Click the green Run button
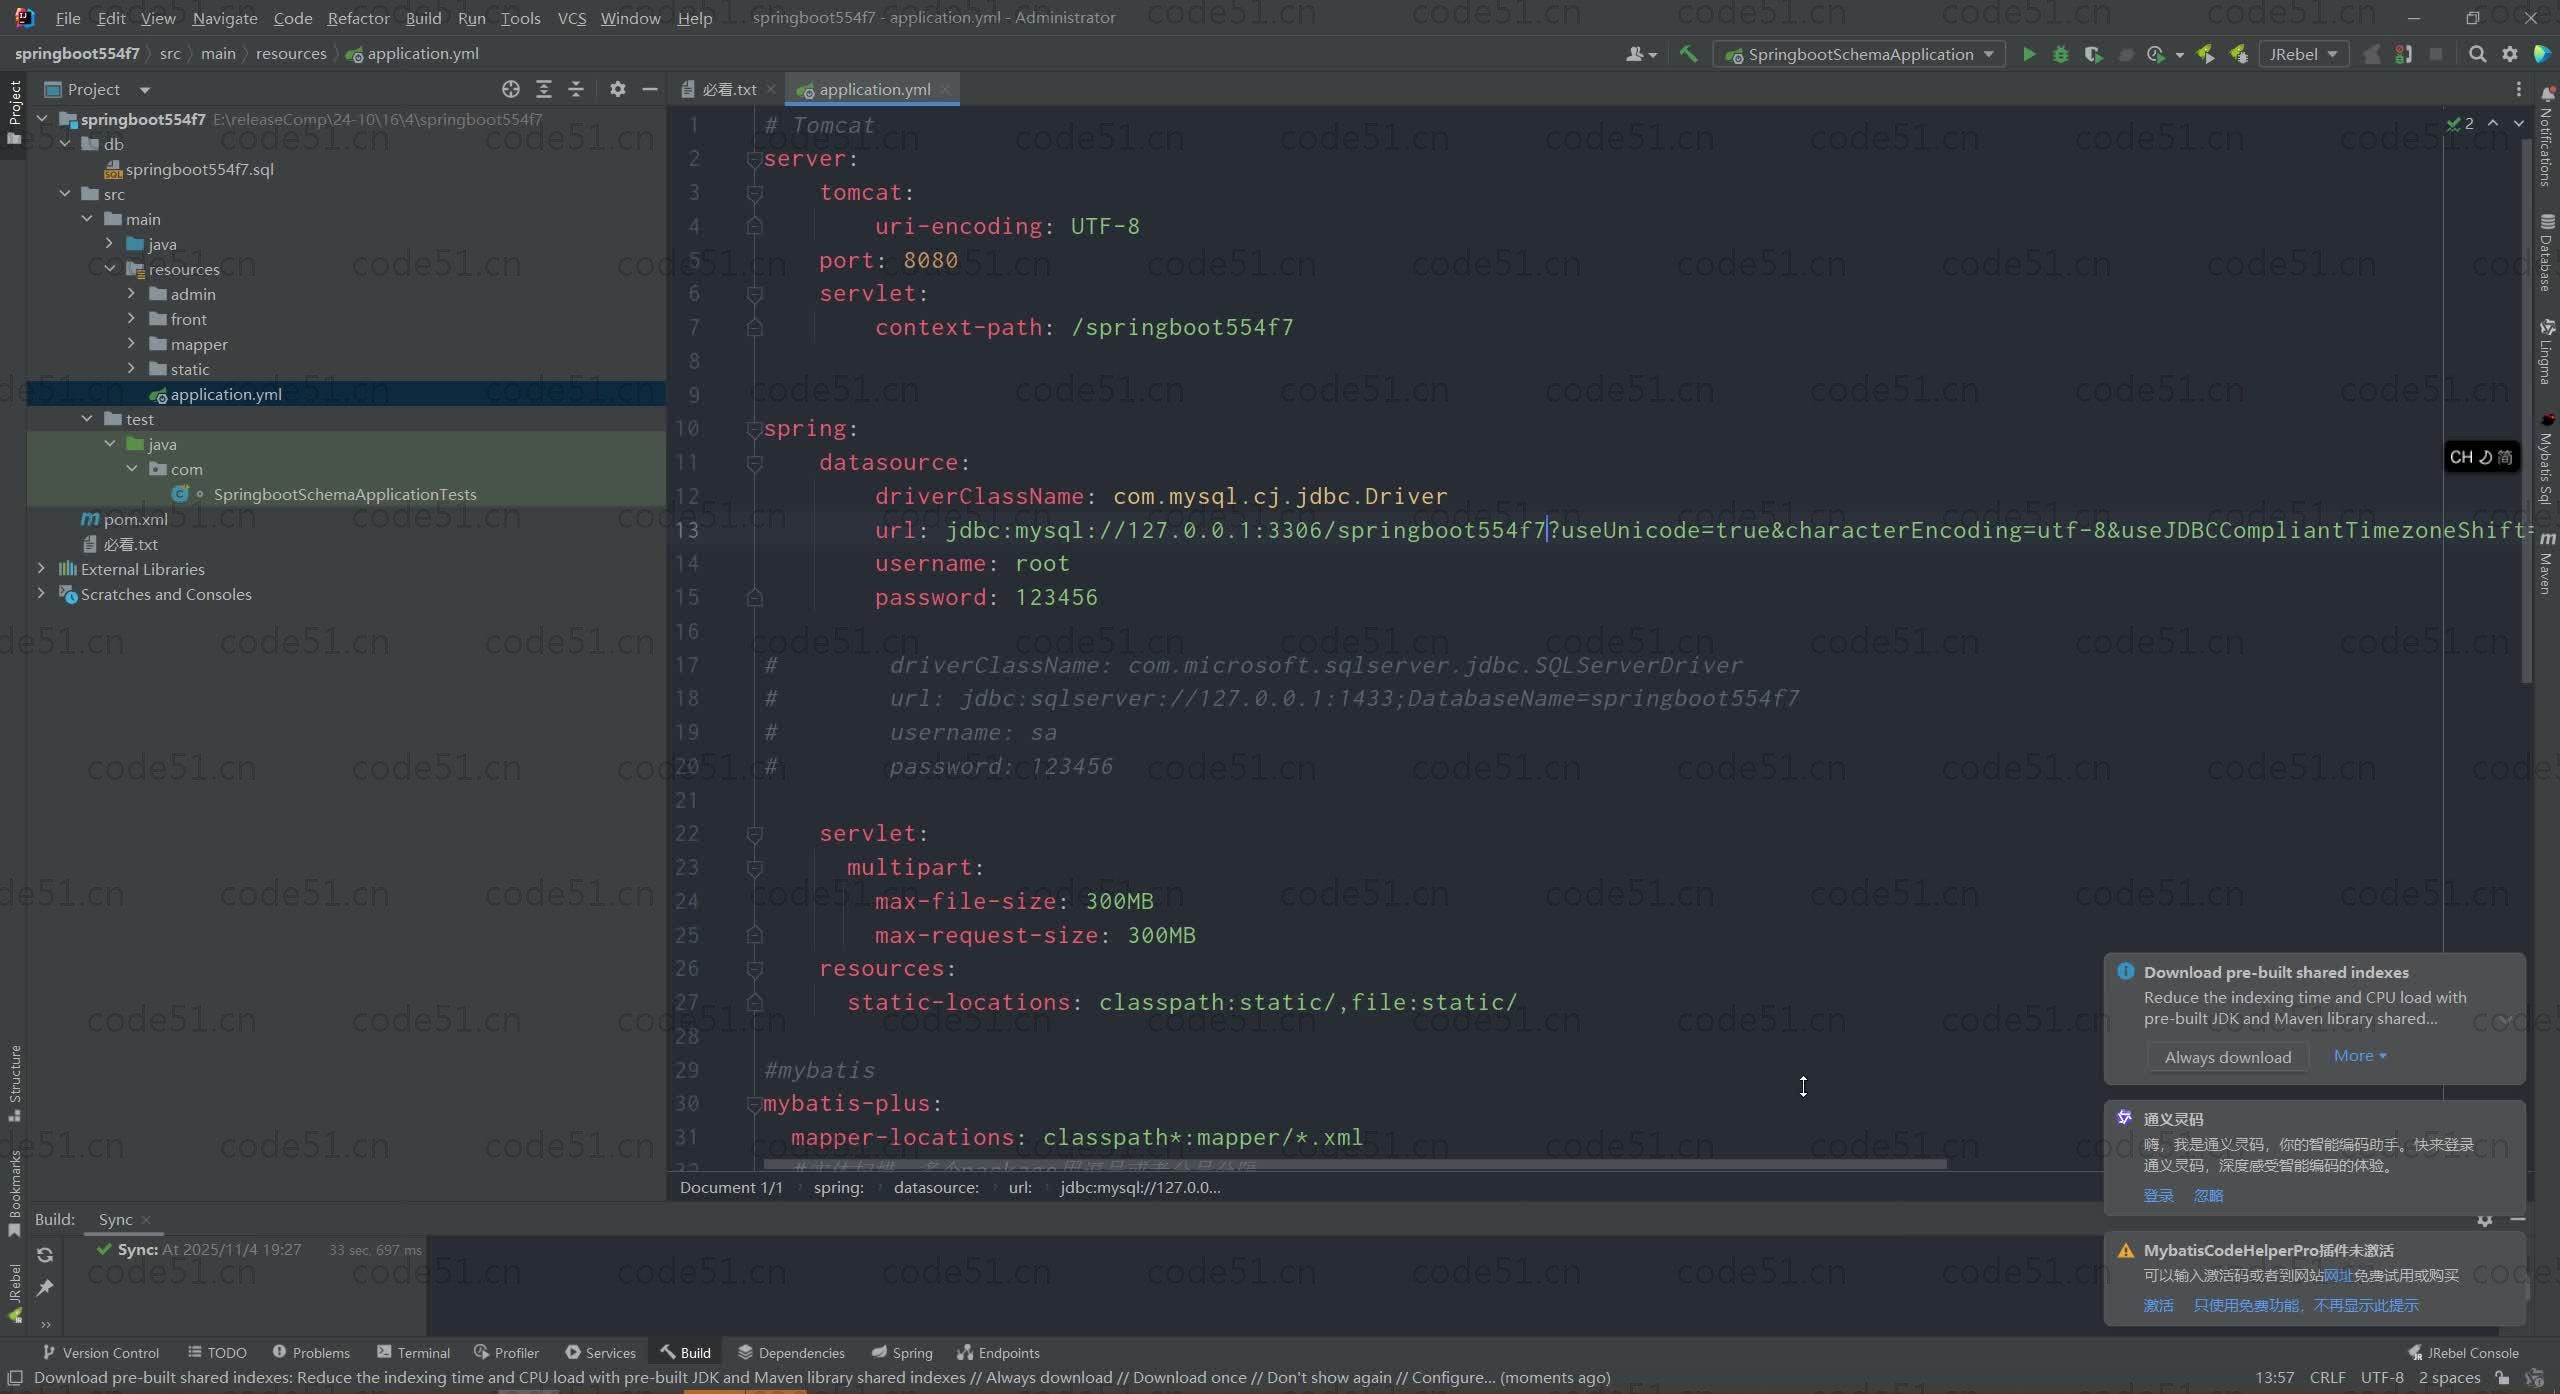The width and height of the screenshot is (2560, 1394). (x=2028, y=54)
